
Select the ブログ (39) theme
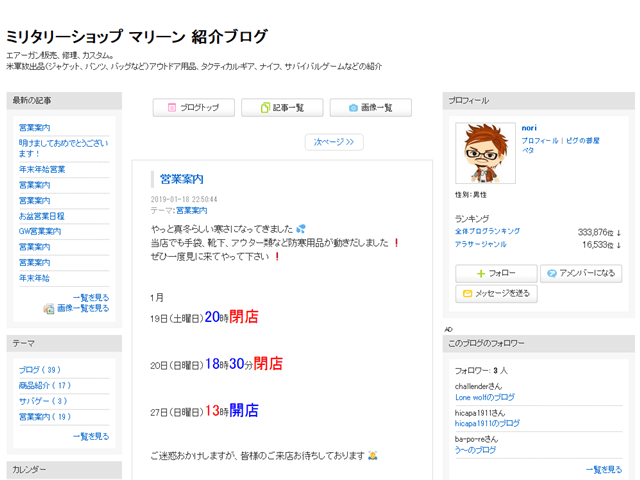pyautogui.click(x=40, y=370)
